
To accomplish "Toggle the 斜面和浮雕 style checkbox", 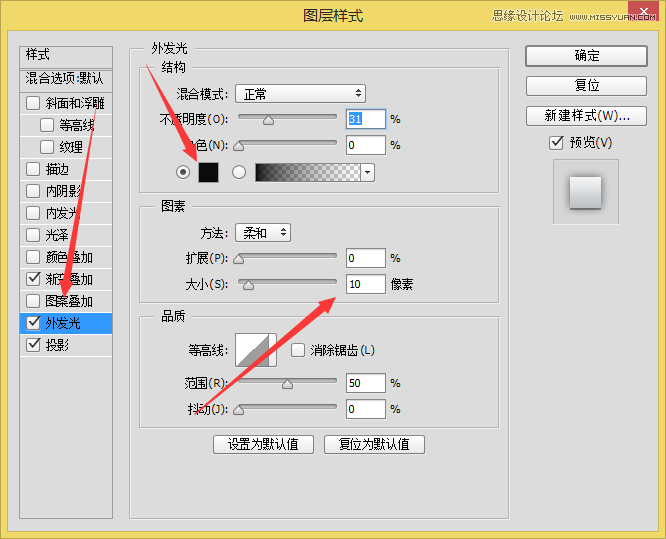I will point(33,103).
